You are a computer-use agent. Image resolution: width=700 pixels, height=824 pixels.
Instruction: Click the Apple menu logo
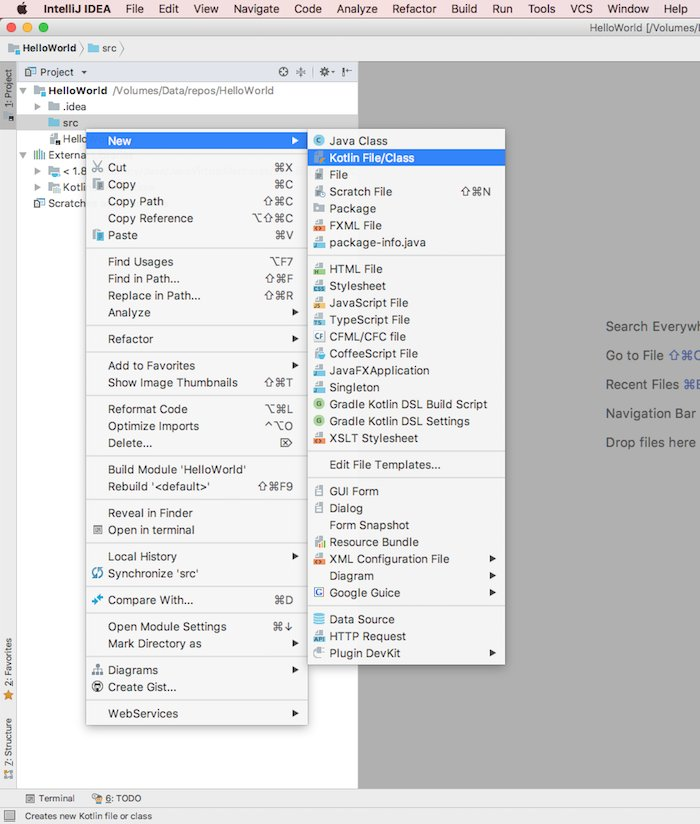pyautogui.click(x=22, y=9)
